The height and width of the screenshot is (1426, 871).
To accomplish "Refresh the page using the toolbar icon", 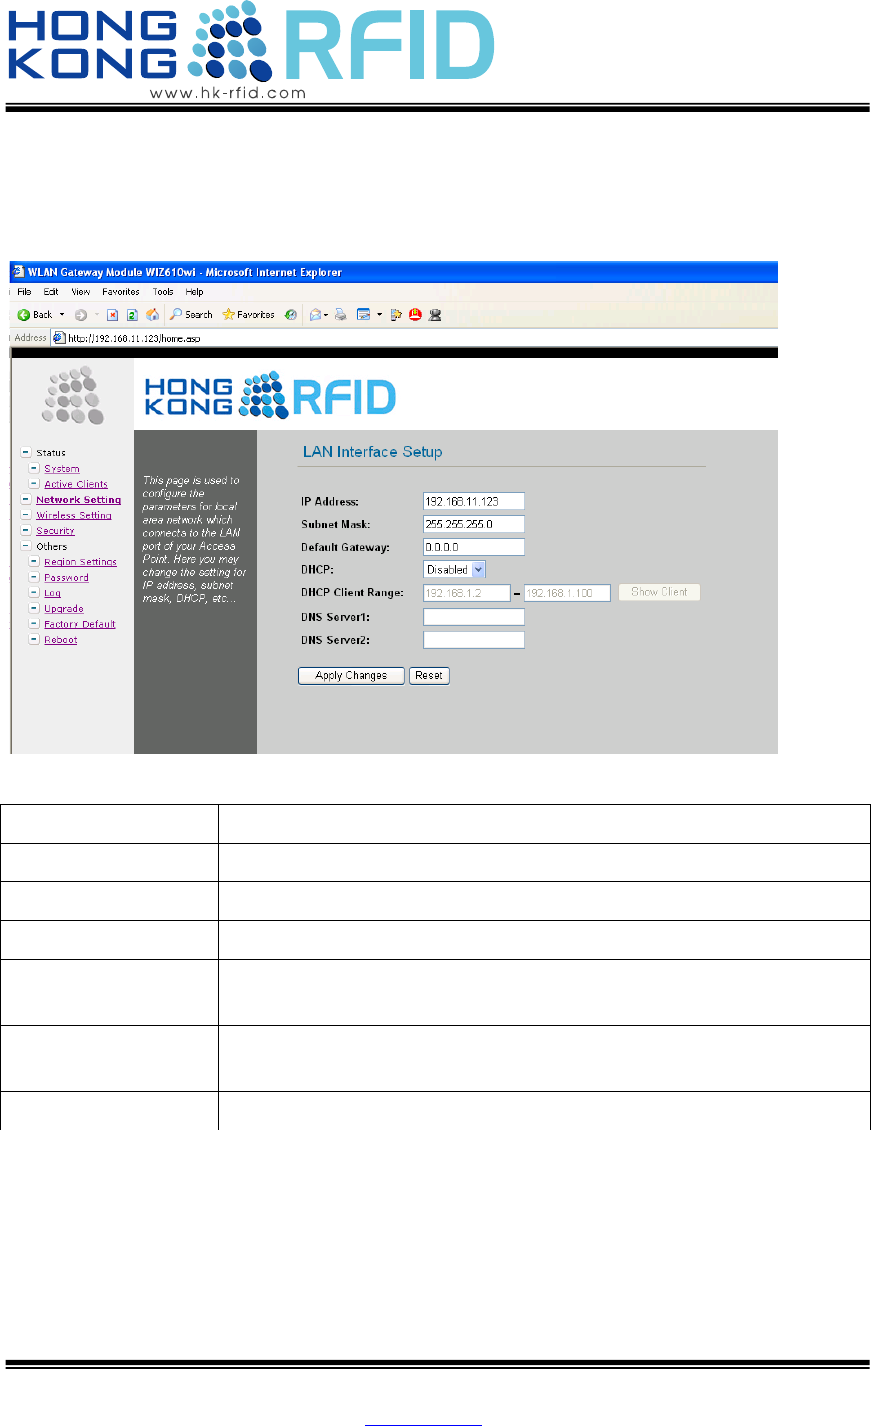I will [132, 315].
